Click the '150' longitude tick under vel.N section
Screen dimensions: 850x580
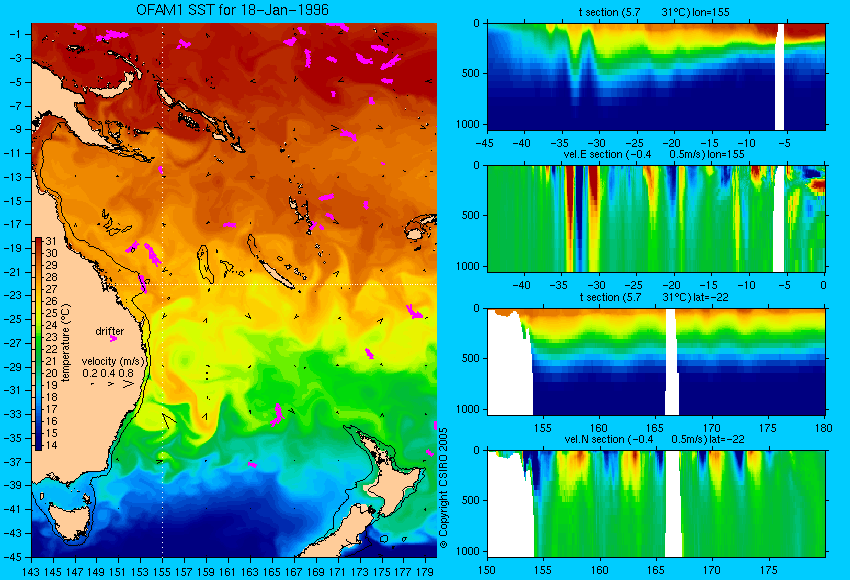(487, 570)
